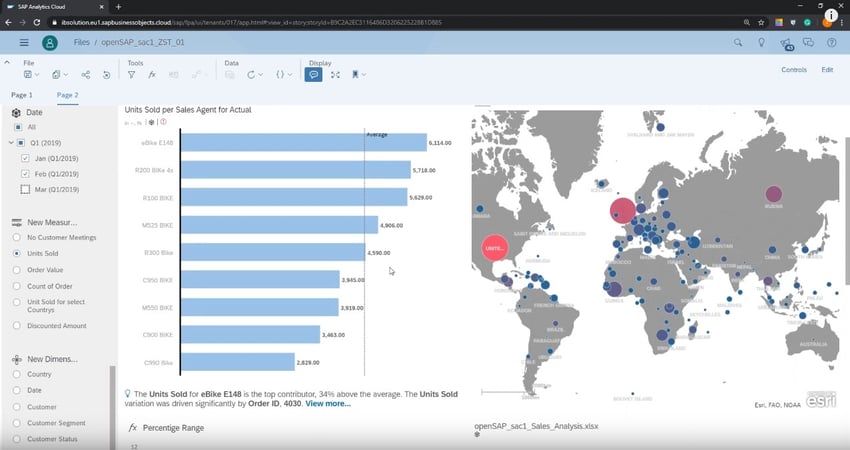
Task: Click the browser back arrow
Action: point(8,22)
